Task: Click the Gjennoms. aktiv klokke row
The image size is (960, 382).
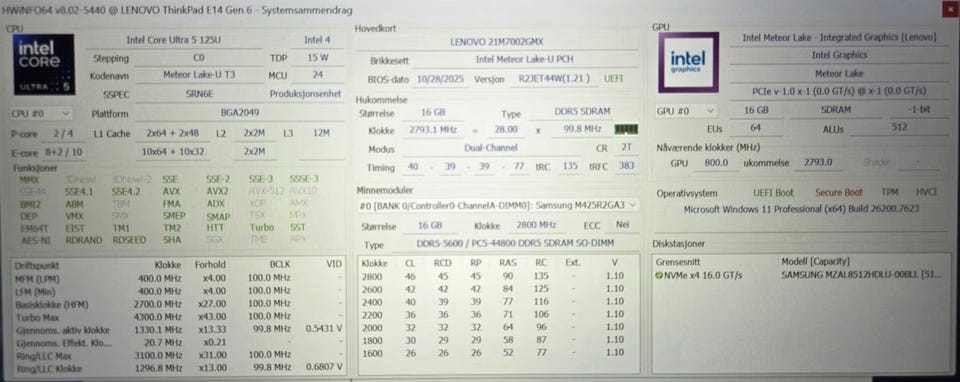Action: 178,329
